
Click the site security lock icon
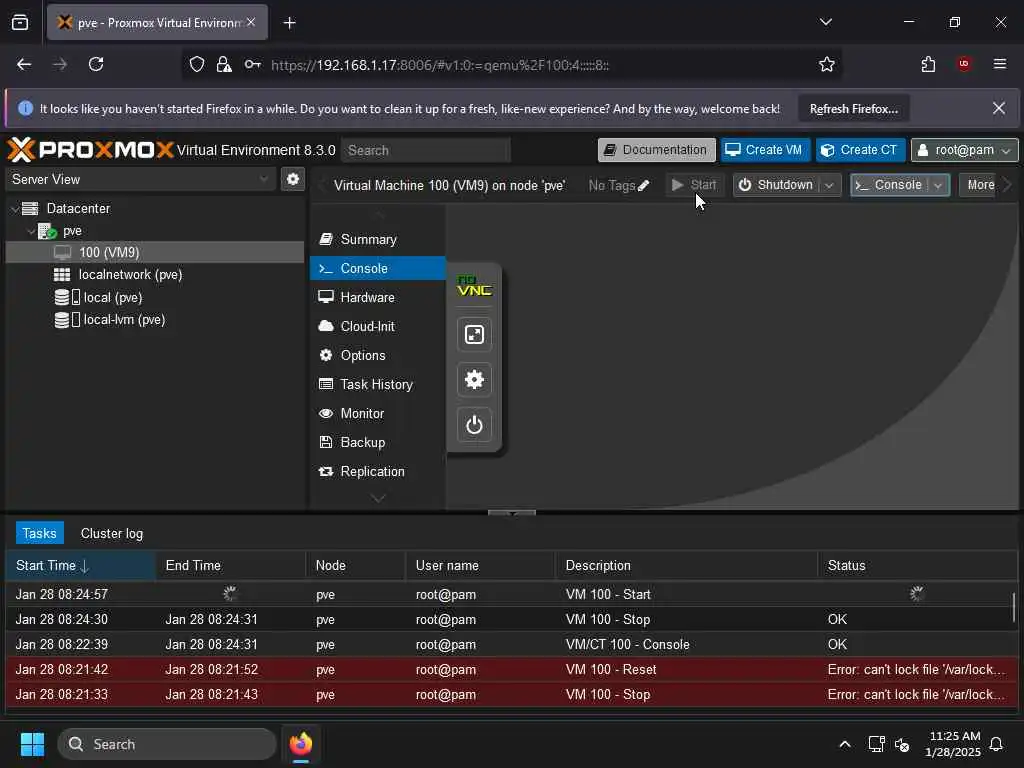pos(224,64)
